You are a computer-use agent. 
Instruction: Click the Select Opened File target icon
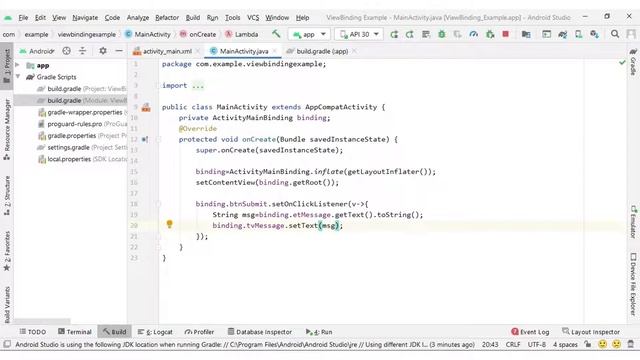pyautogui.click(x=67, y=51)
